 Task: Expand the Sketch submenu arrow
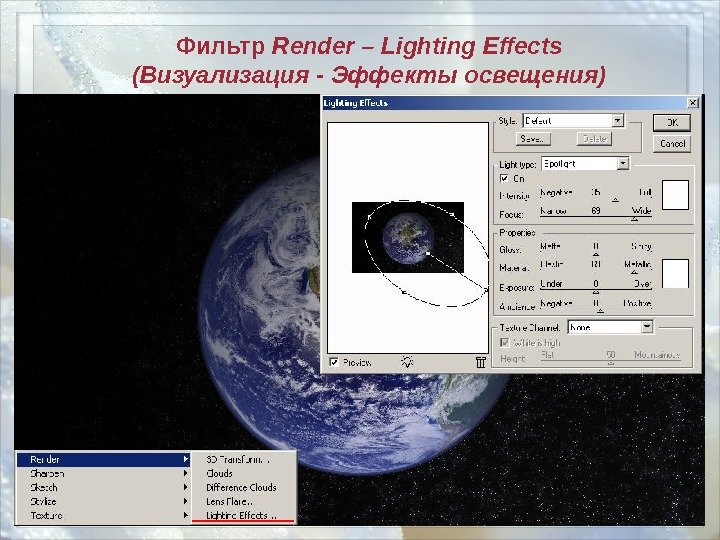(x=185, y=487)
